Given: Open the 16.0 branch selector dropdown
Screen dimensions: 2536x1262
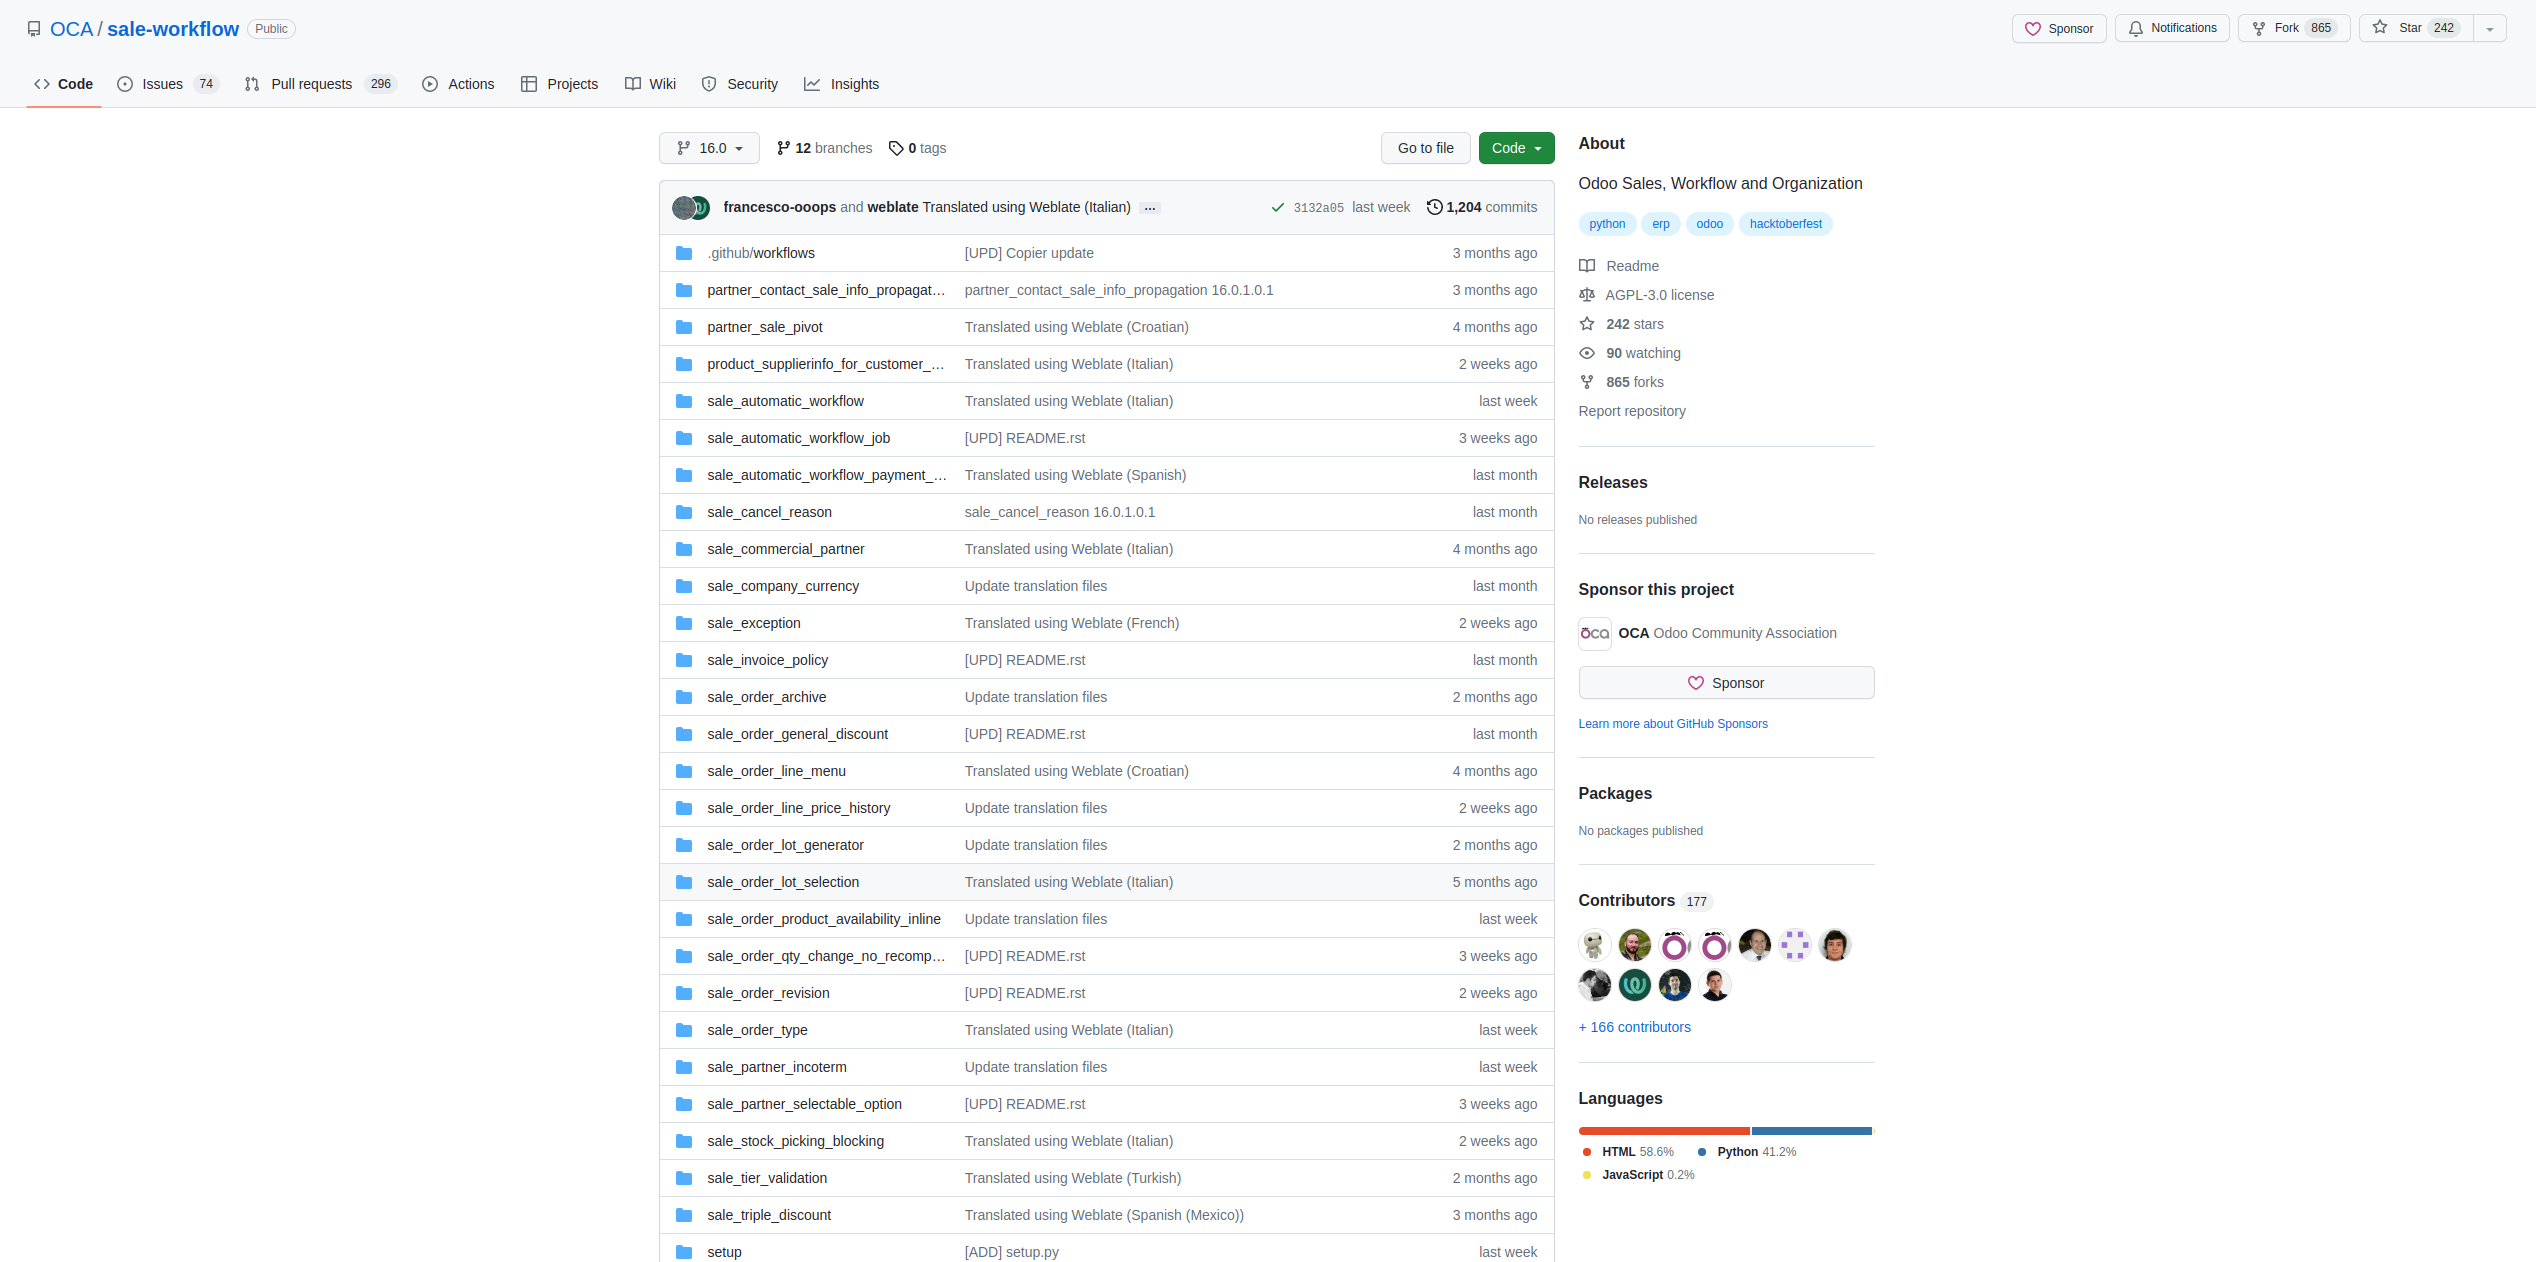Looking at the screenshot, I should coord(709,148).
